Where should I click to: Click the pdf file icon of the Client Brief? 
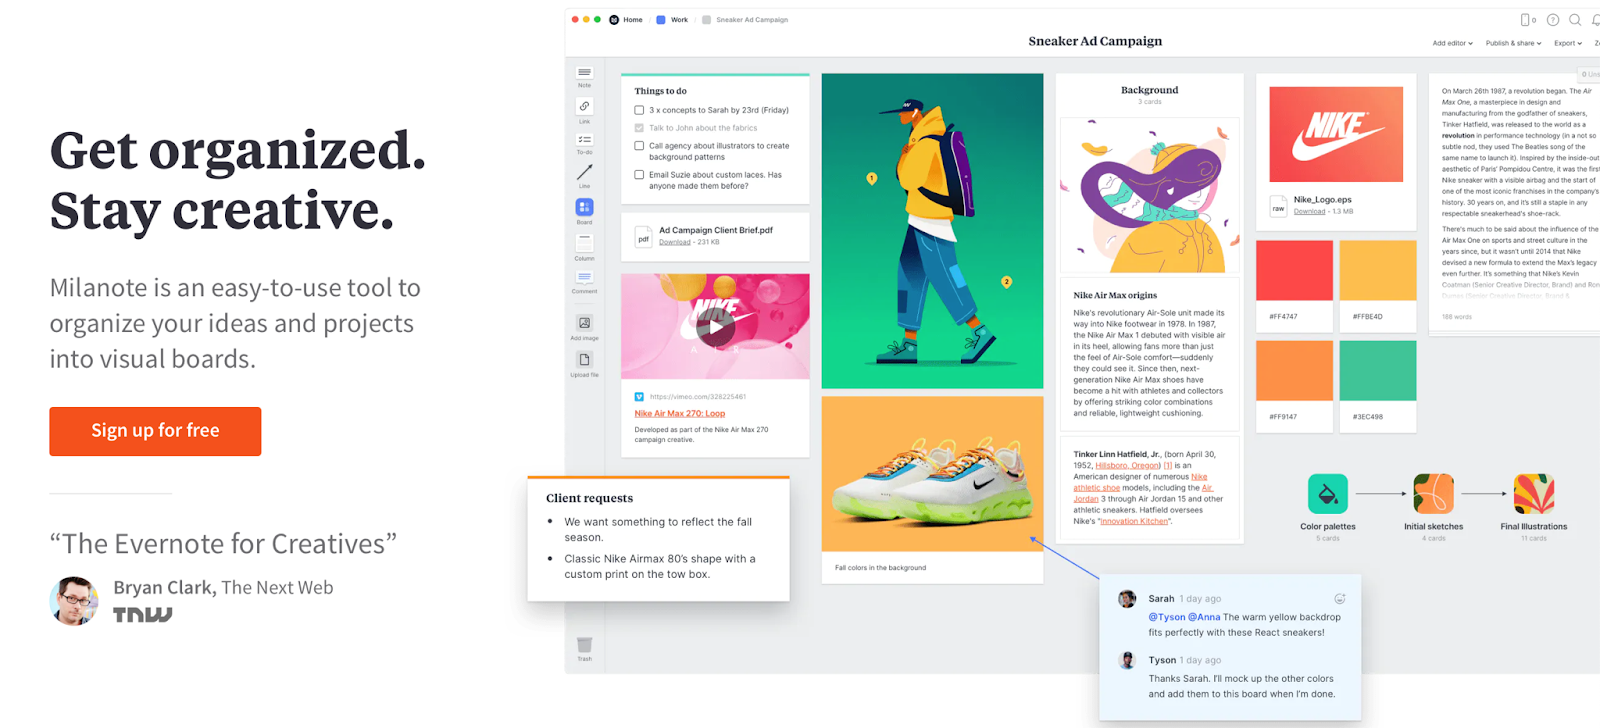pos(643,238)
